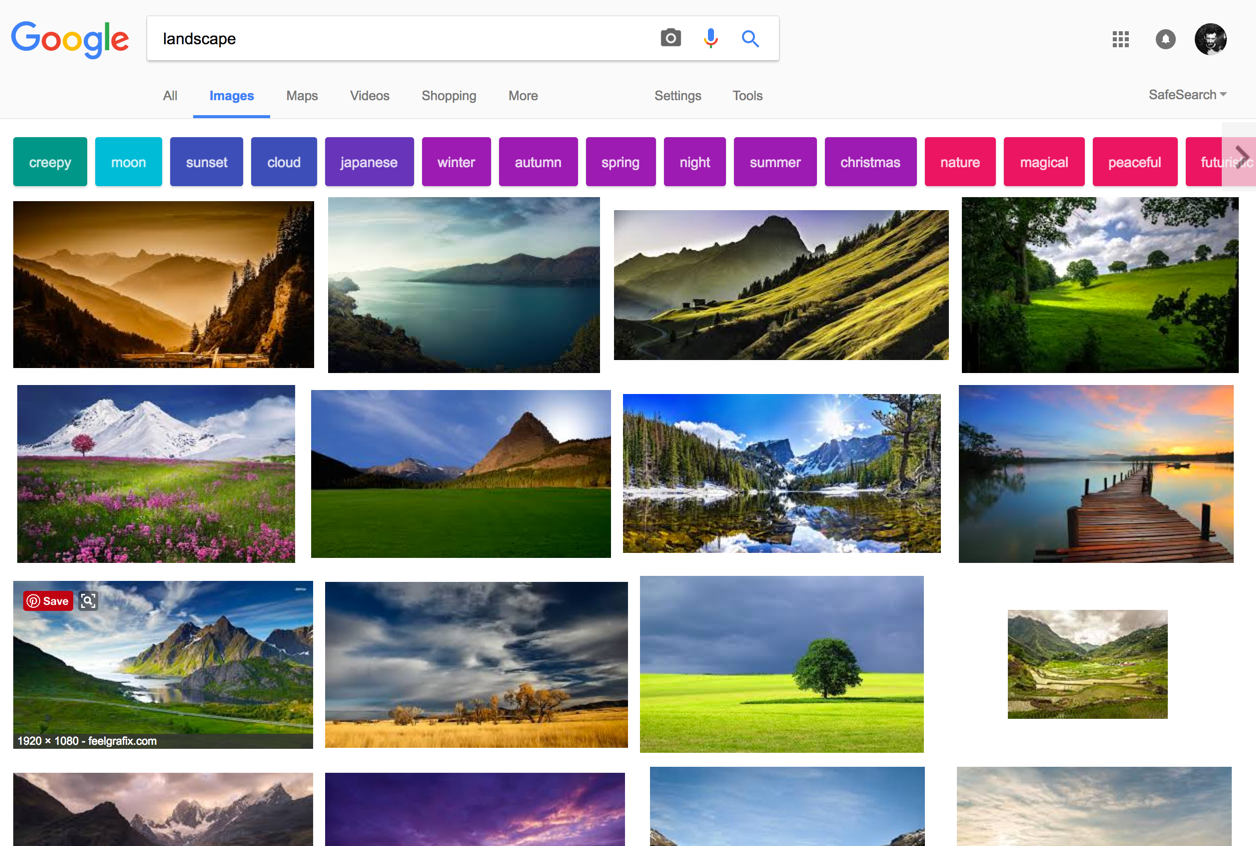
Task: Expand the More menu
Action: tap(523, 96)
